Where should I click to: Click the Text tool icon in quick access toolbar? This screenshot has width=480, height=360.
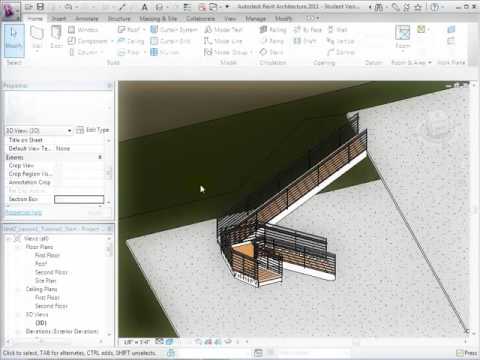click(x=144, y=7)
